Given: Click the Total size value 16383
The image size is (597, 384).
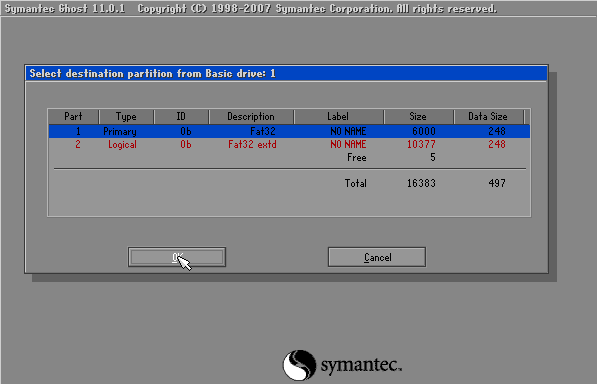Looking at the screenshot, I should [421, 183].
